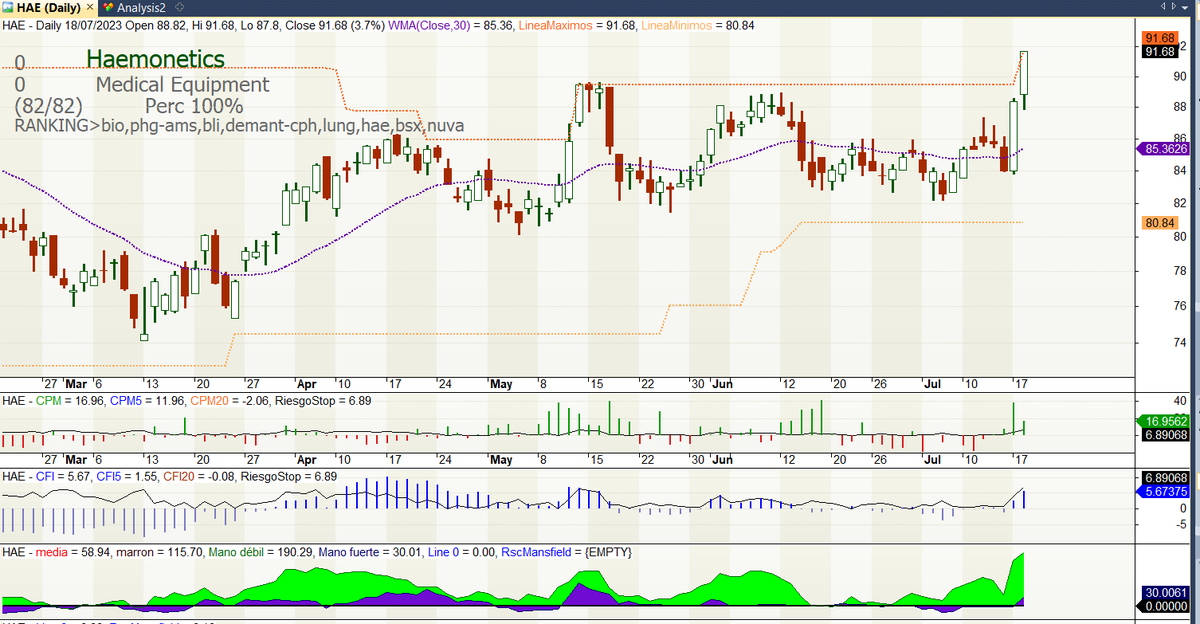Click the 30.0061 Mano fuerte value label
Viewport: 1200px width, 624px height.
(1164, 592)
